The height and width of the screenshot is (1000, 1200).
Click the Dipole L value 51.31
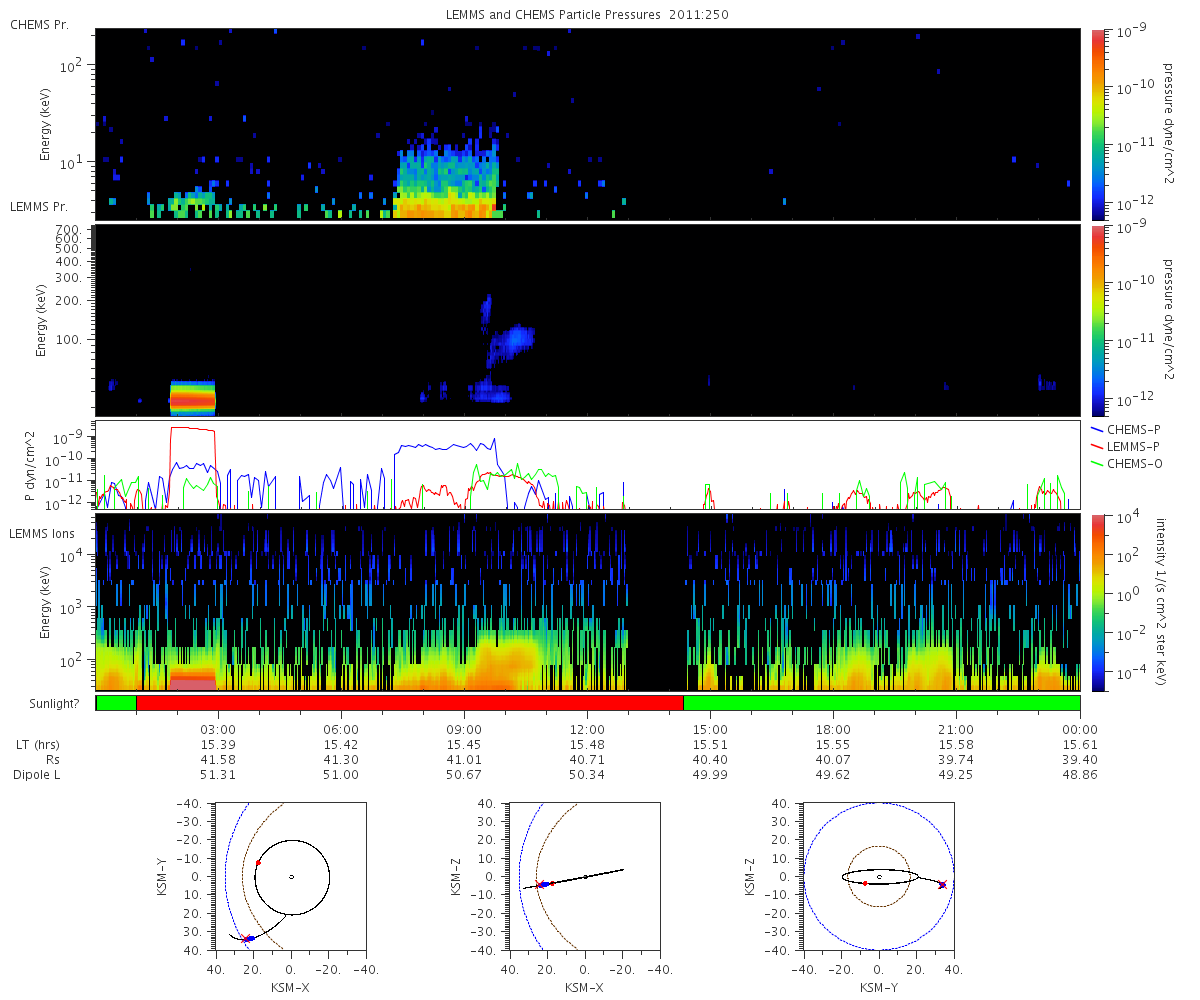tap(218, 775)
